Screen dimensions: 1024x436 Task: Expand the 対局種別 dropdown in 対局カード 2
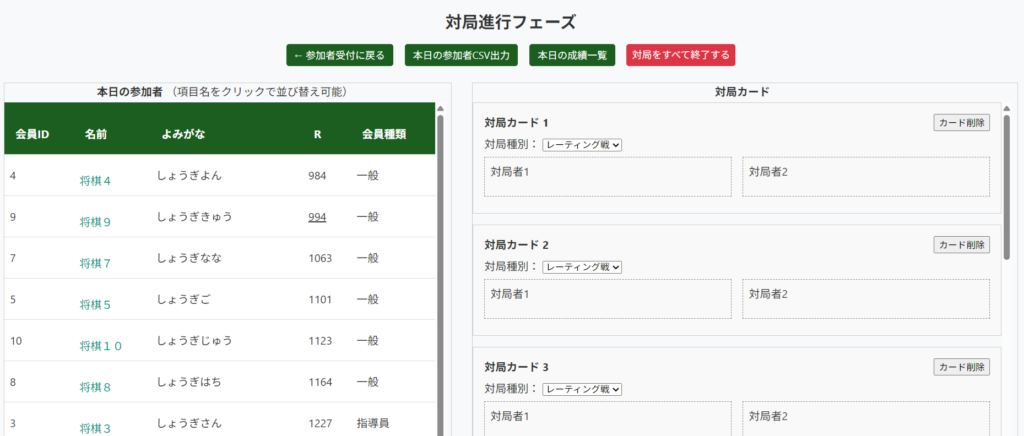point(582,267)
